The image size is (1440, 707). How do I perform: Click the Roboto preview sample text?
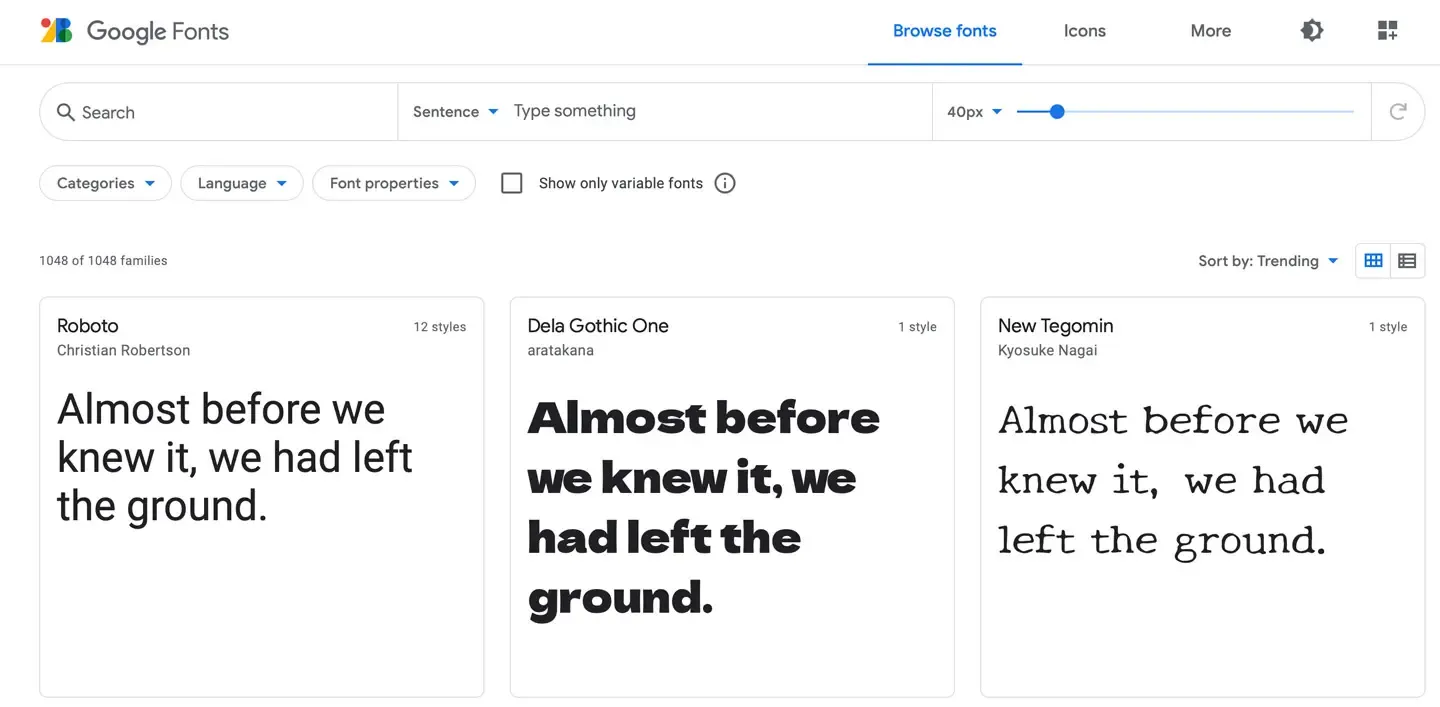235,458
